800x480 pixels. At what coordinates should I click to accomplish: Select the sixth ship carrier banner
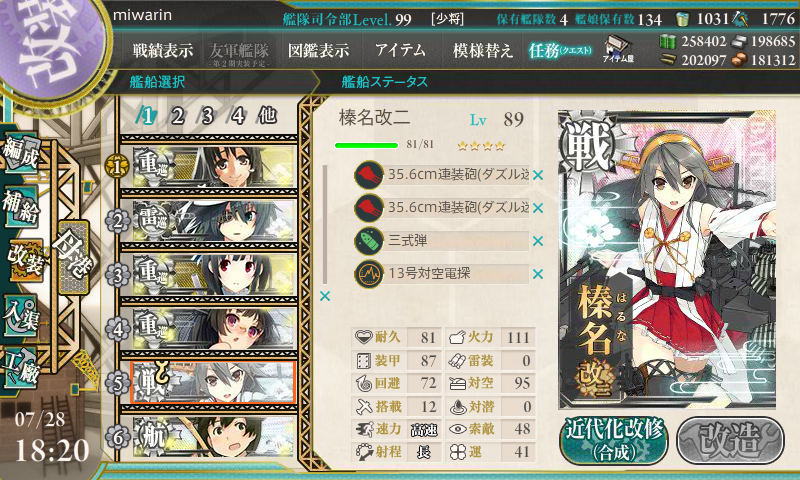214,437
